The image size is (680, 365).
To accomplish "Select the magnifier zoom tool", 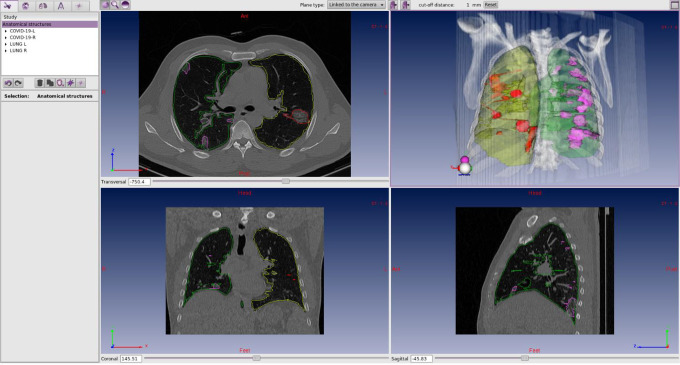I will [115, 5].
